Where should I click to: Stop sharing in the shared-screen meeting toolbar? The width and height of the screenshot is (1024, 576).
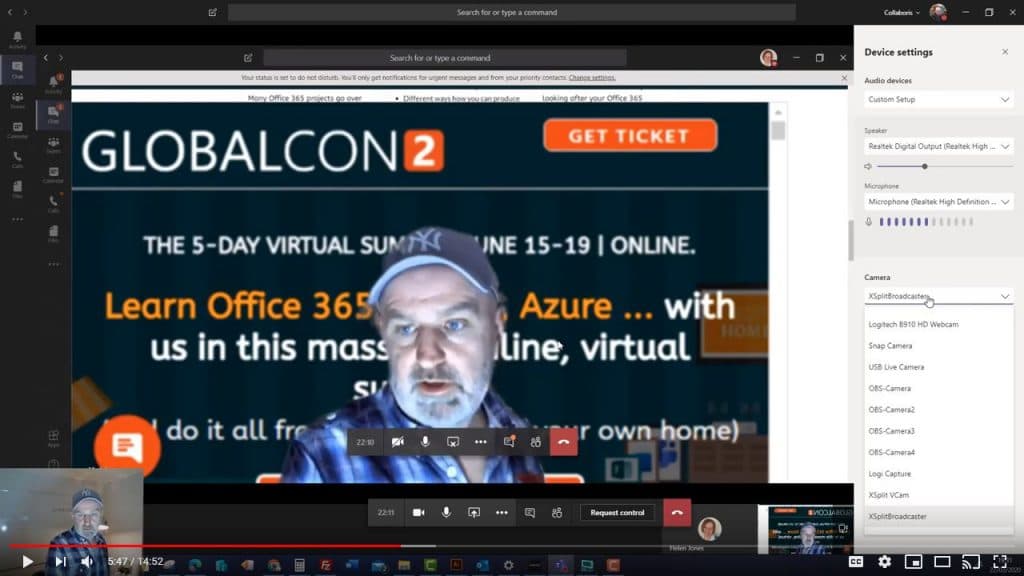[x=453, y=442]
